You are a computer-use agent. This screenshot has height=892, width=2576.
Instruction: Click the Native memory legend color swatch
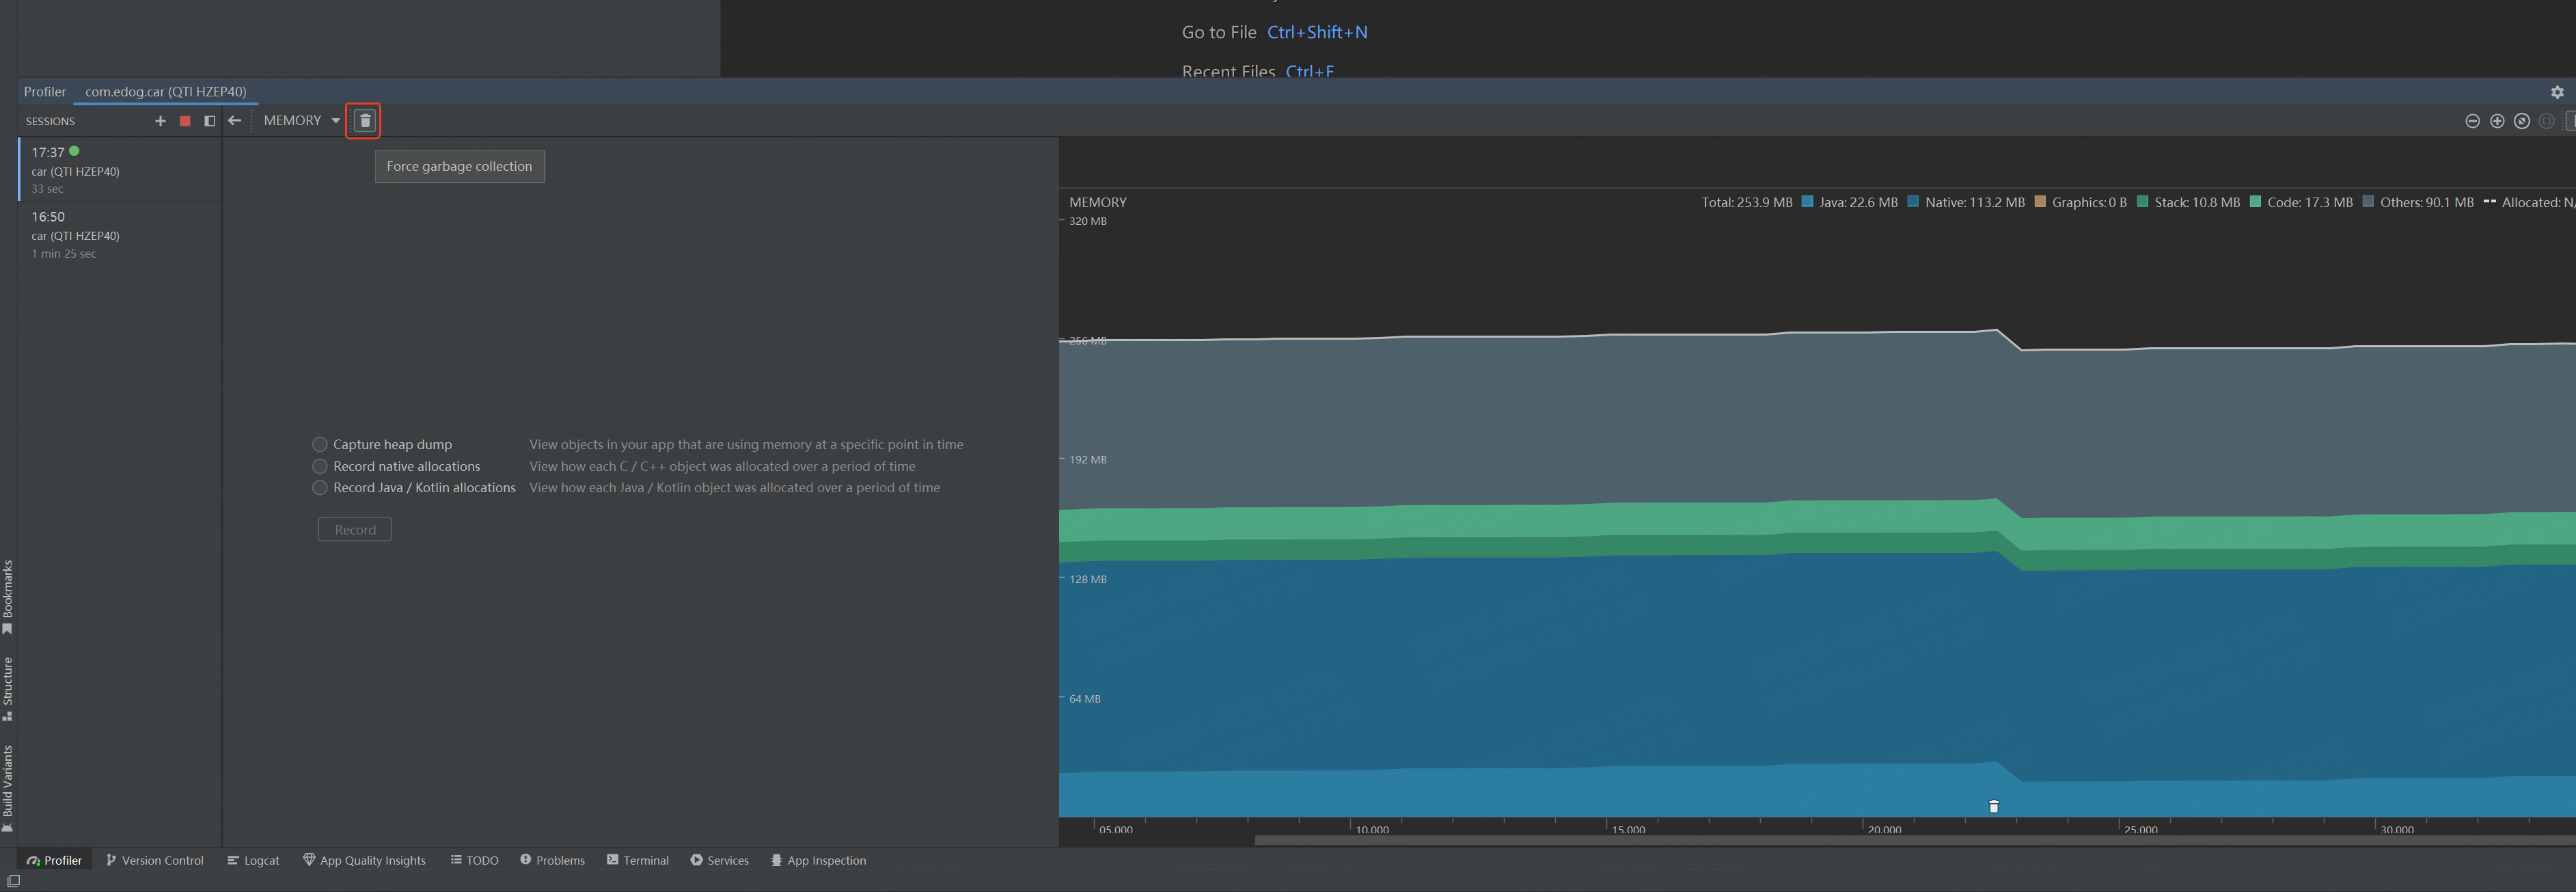[x=1913, y=202]
